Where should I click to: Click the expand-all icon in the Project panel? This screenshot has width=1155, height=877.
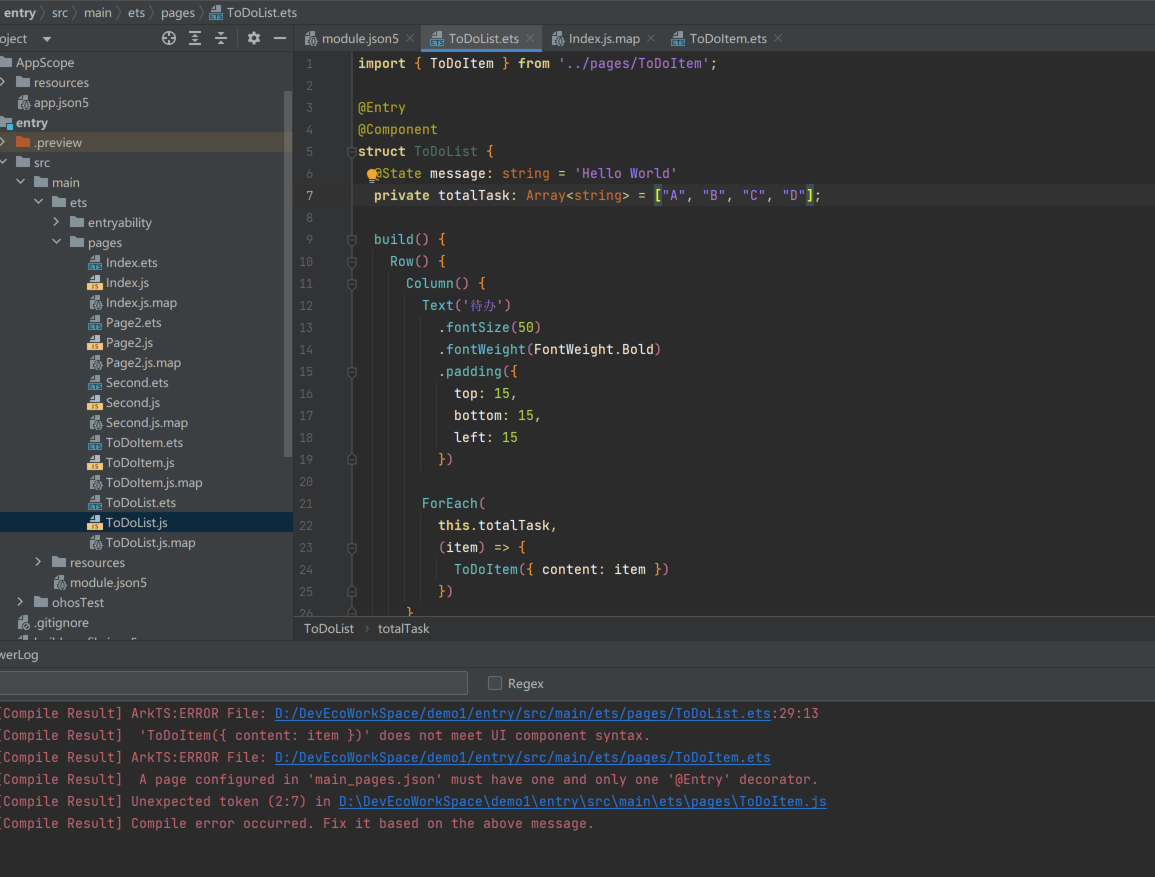[195, 38]
